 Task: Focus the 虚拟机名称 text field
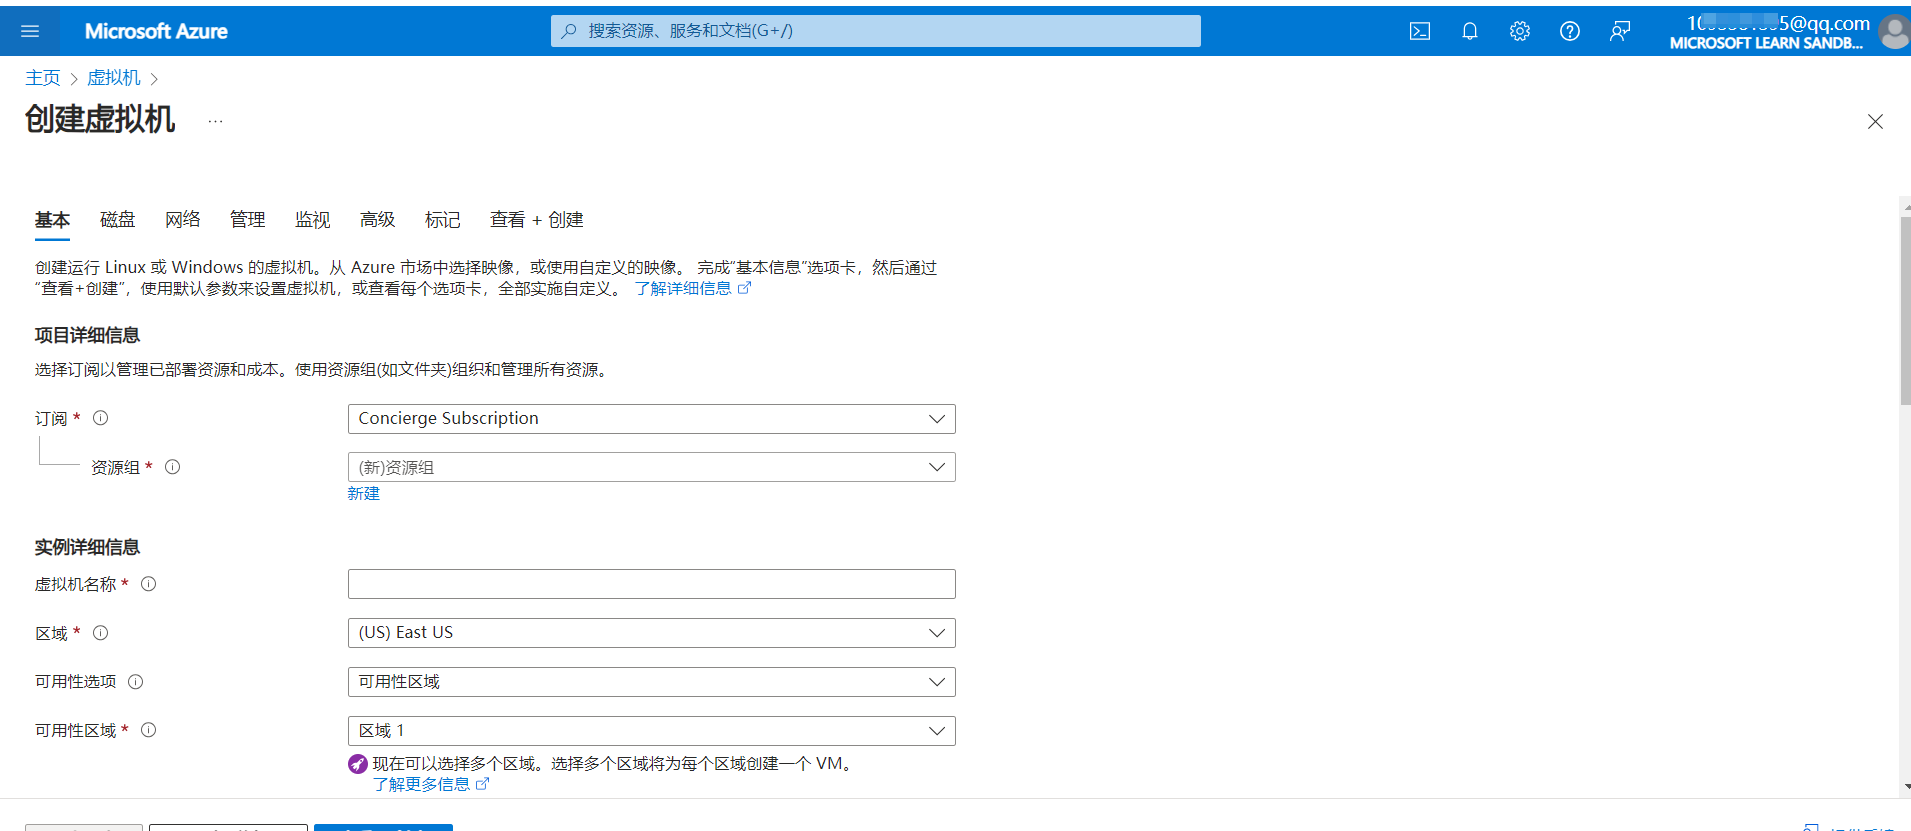651,584
